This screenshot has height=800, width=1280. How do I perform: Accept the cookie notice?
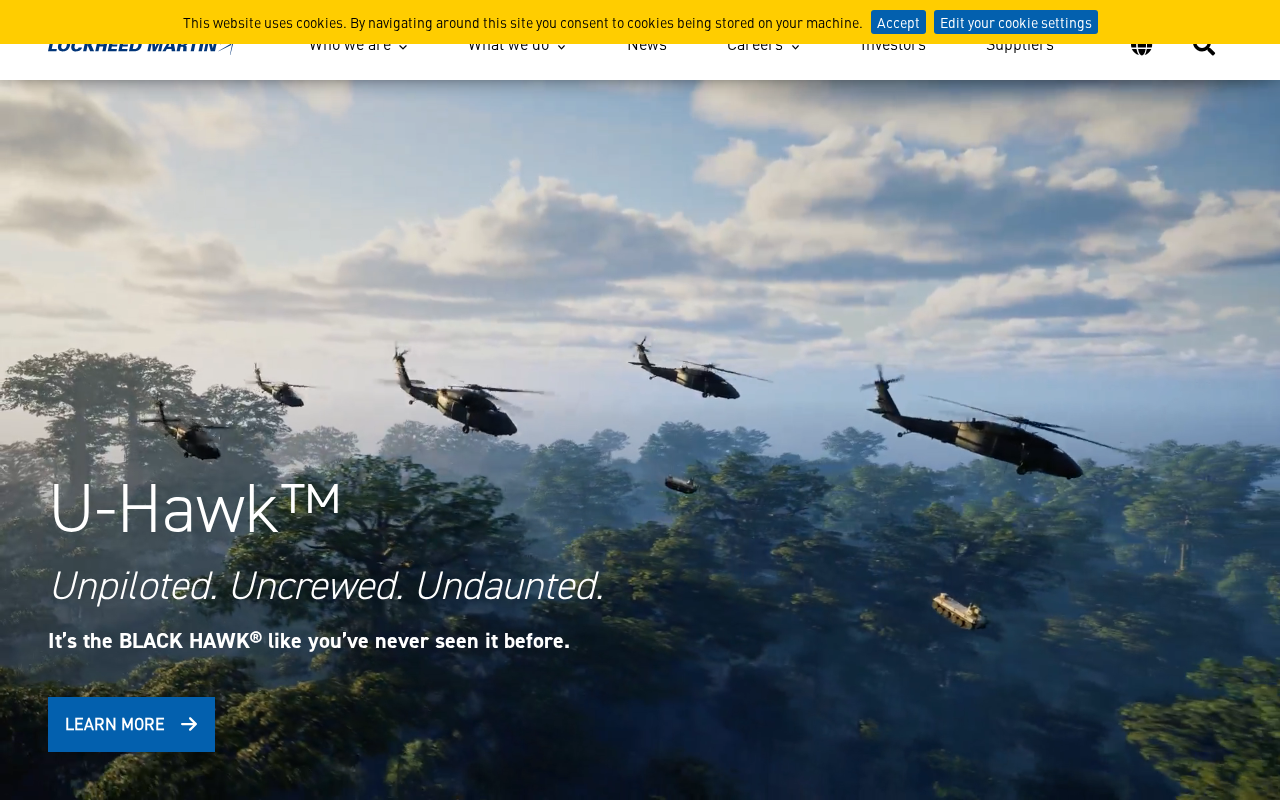tap(898, 22)
